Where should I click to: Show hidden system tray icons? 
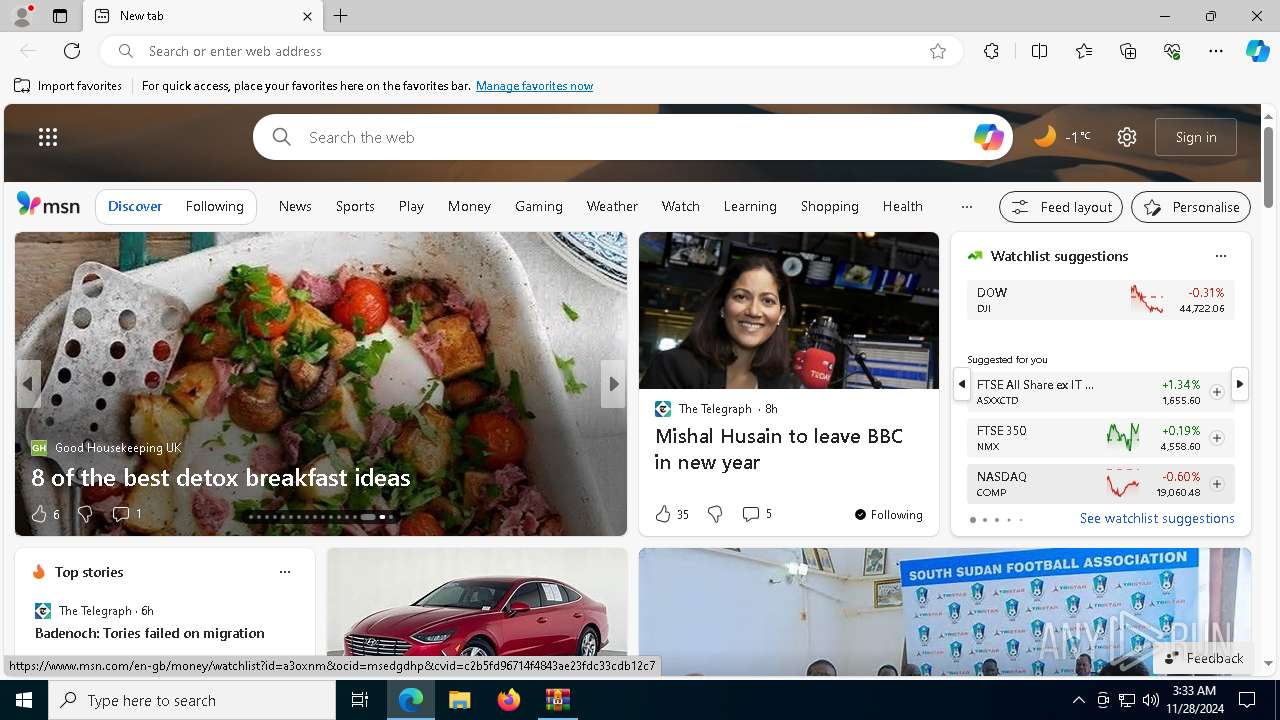1078,700
